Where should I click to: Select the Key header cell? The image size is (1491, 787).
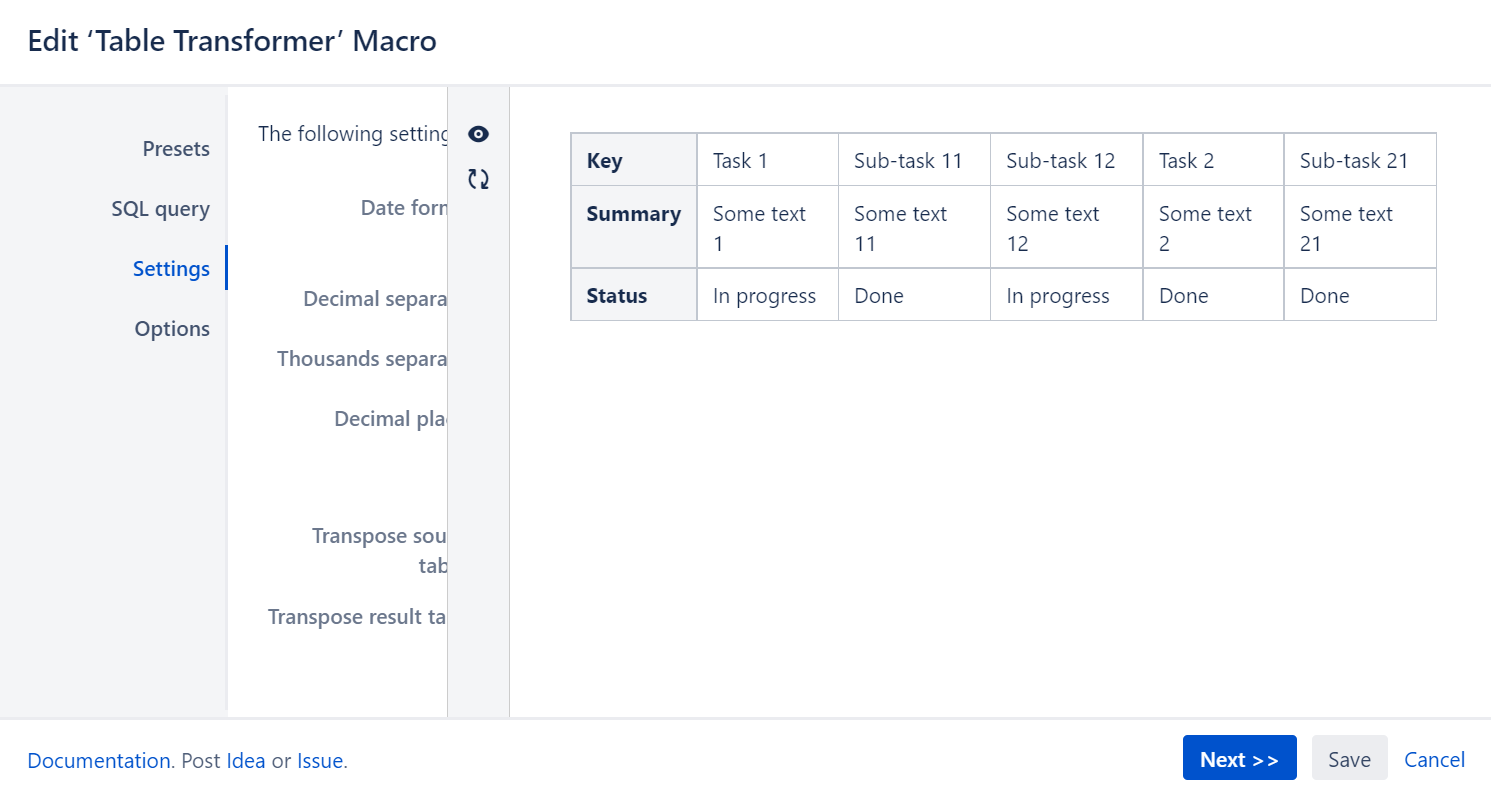click(634, 160)
